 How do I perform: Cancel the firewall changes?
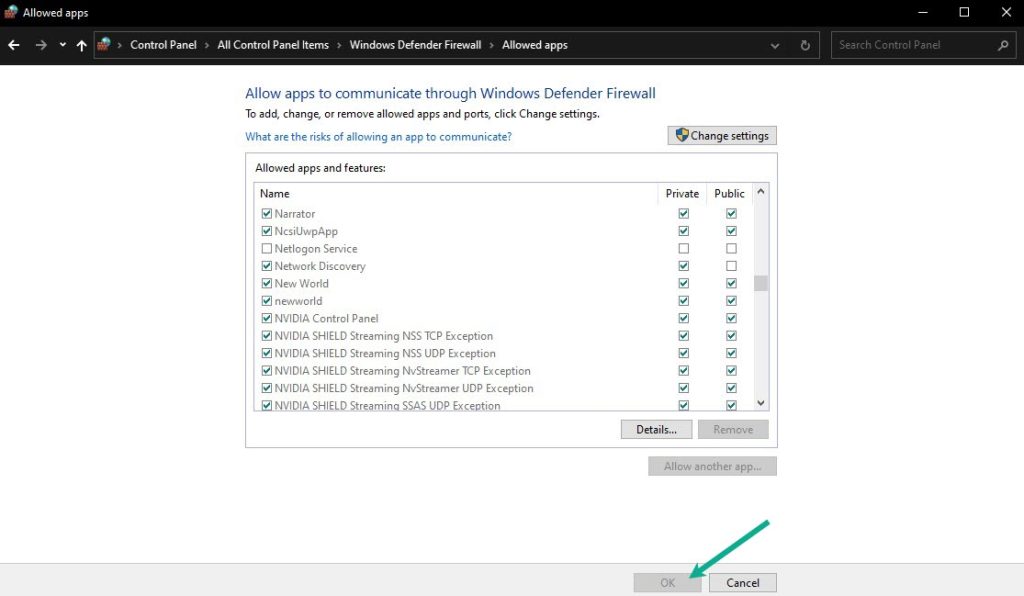pyautogui.click(x=743, y=582)
